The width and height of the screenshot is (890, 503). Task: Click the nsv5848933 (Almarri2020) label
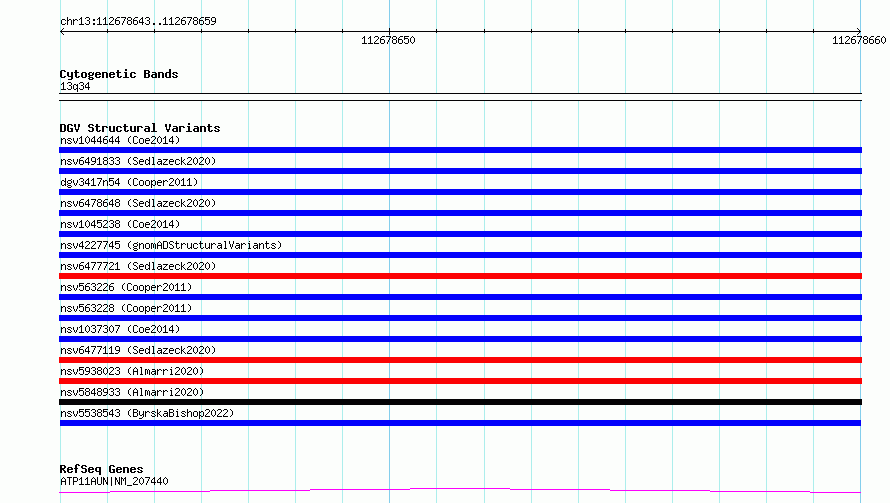coord(132,392)
